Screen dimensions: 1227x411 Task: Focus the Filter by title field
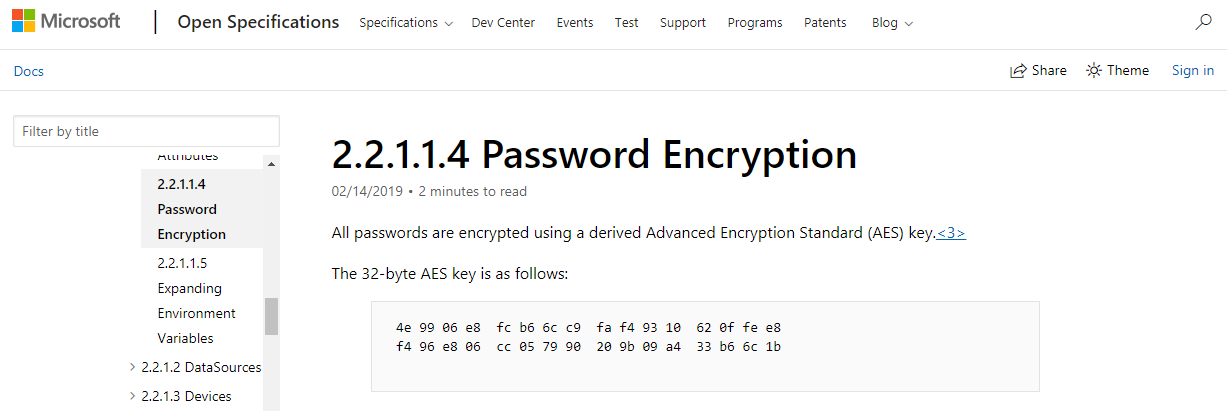(146, 131)
